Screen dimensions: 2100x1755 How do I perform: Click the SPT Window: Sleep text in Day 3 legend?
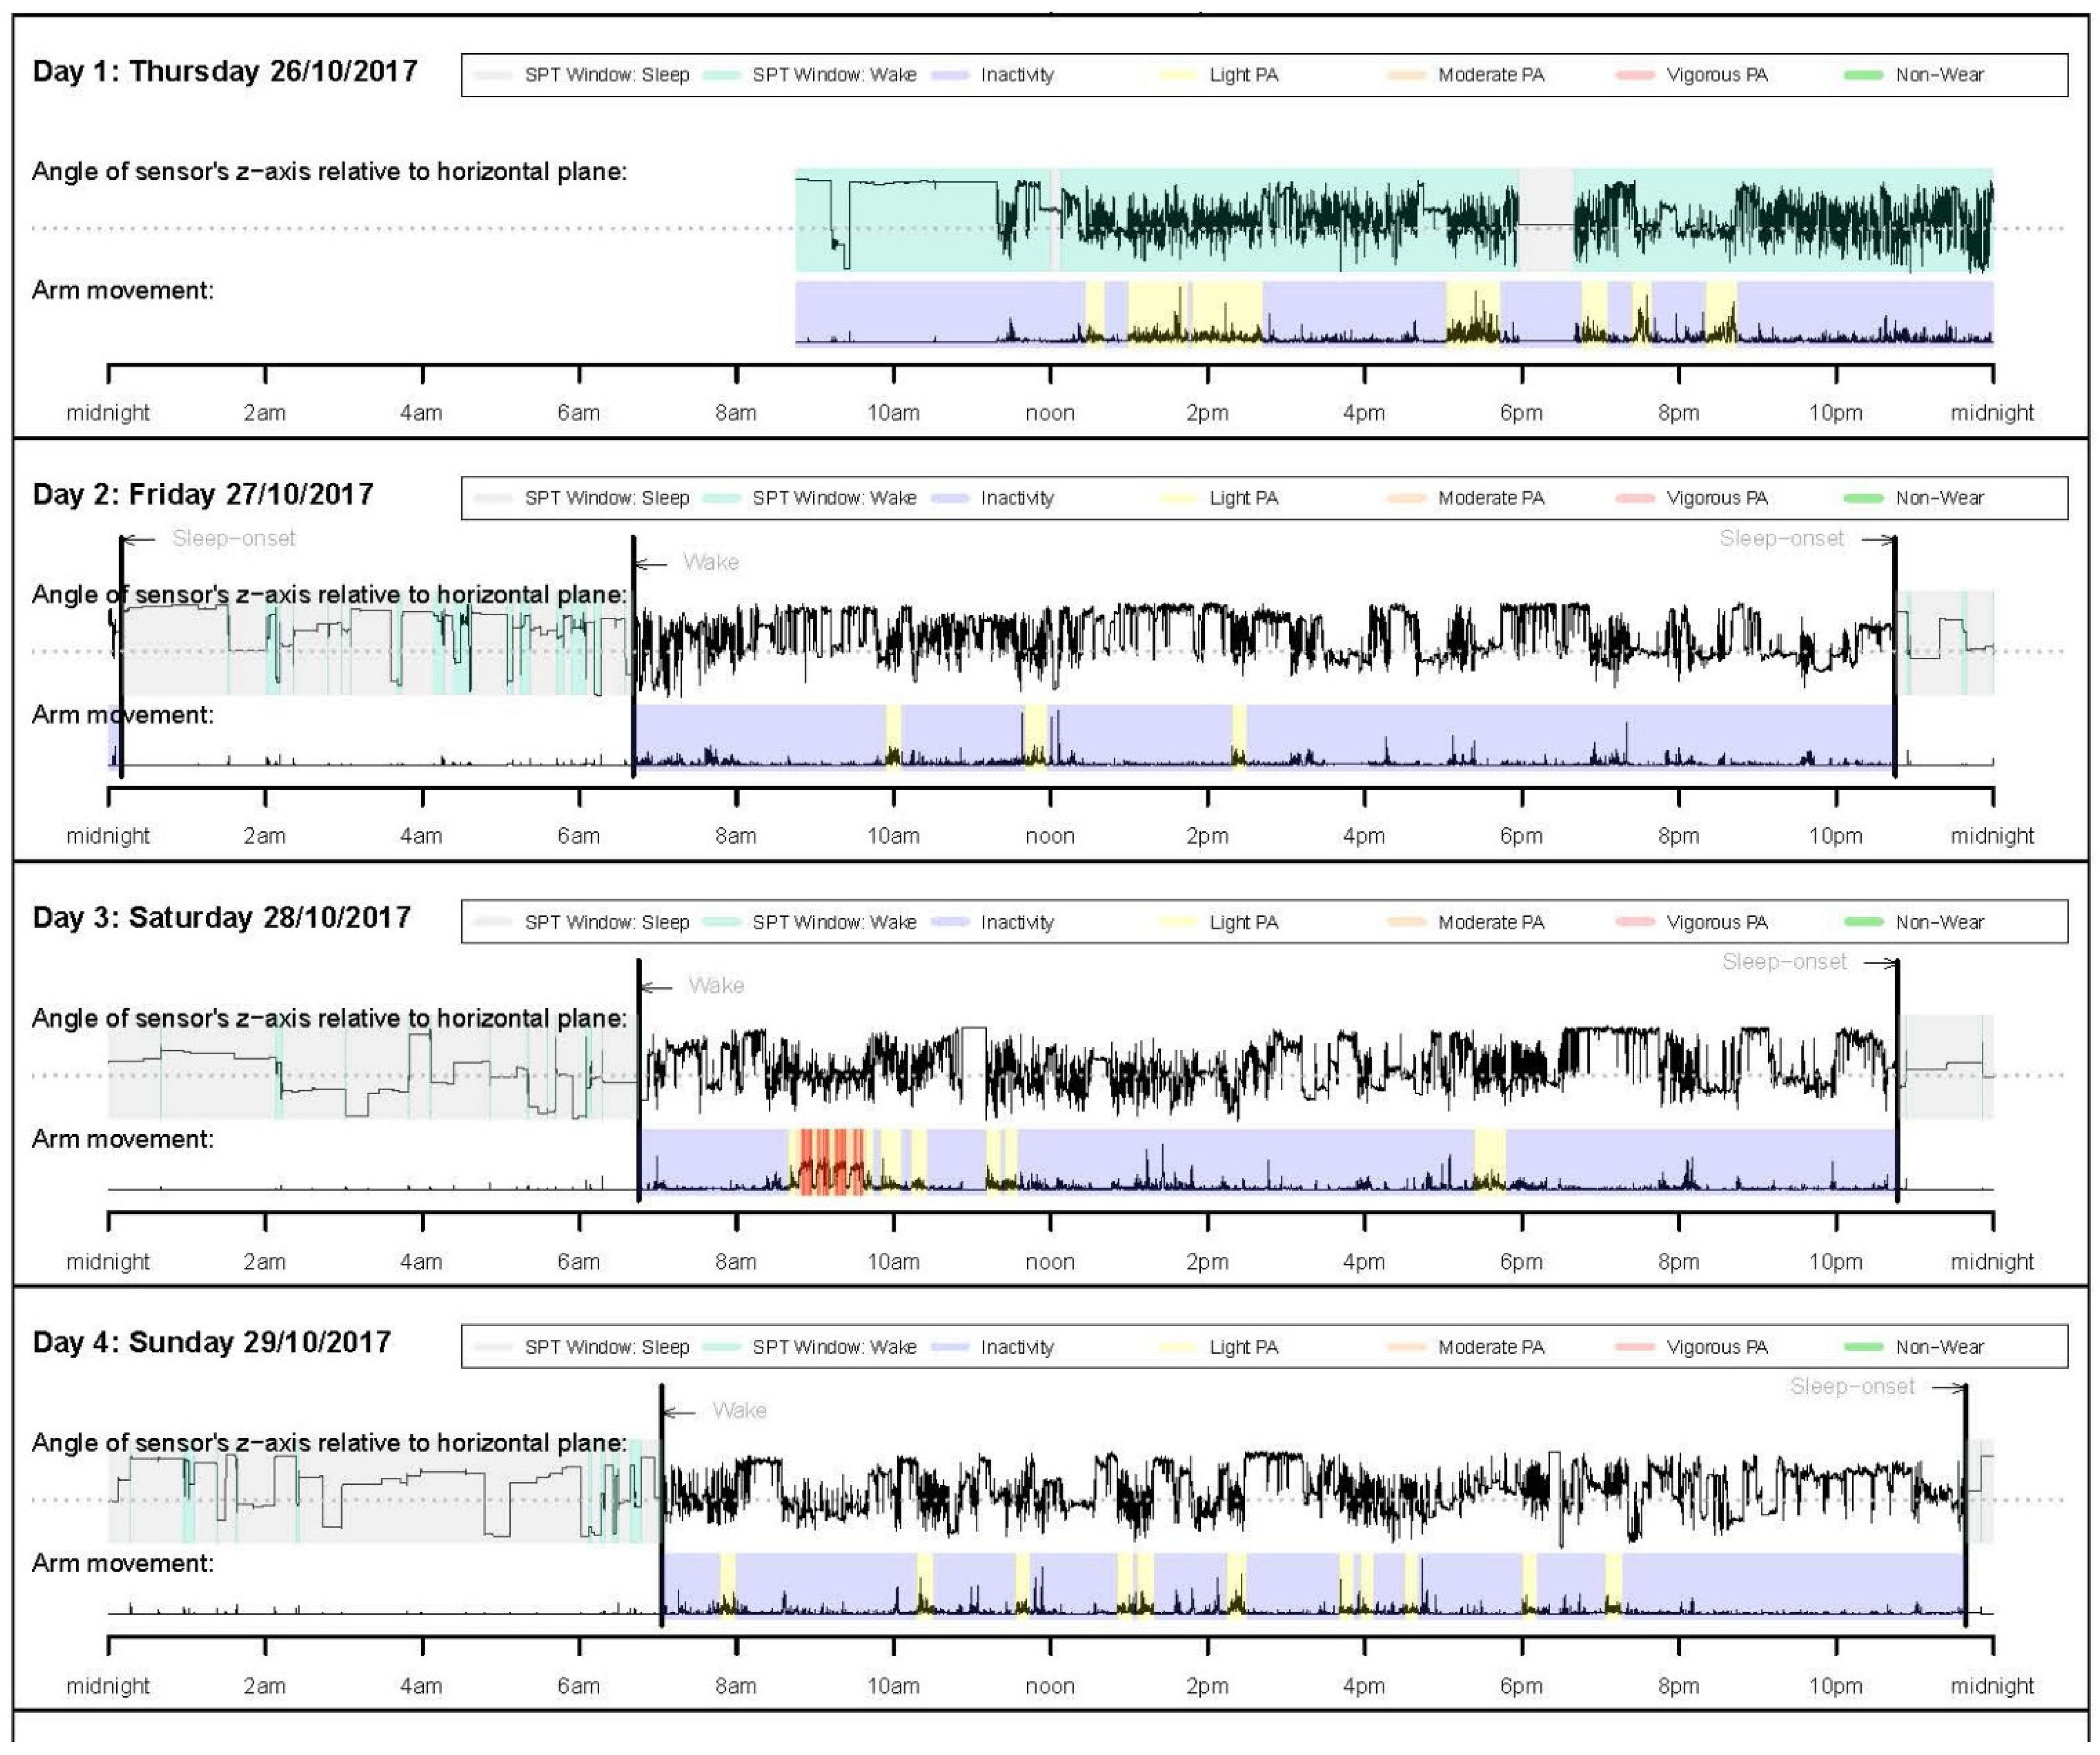(x=607, y=922)
